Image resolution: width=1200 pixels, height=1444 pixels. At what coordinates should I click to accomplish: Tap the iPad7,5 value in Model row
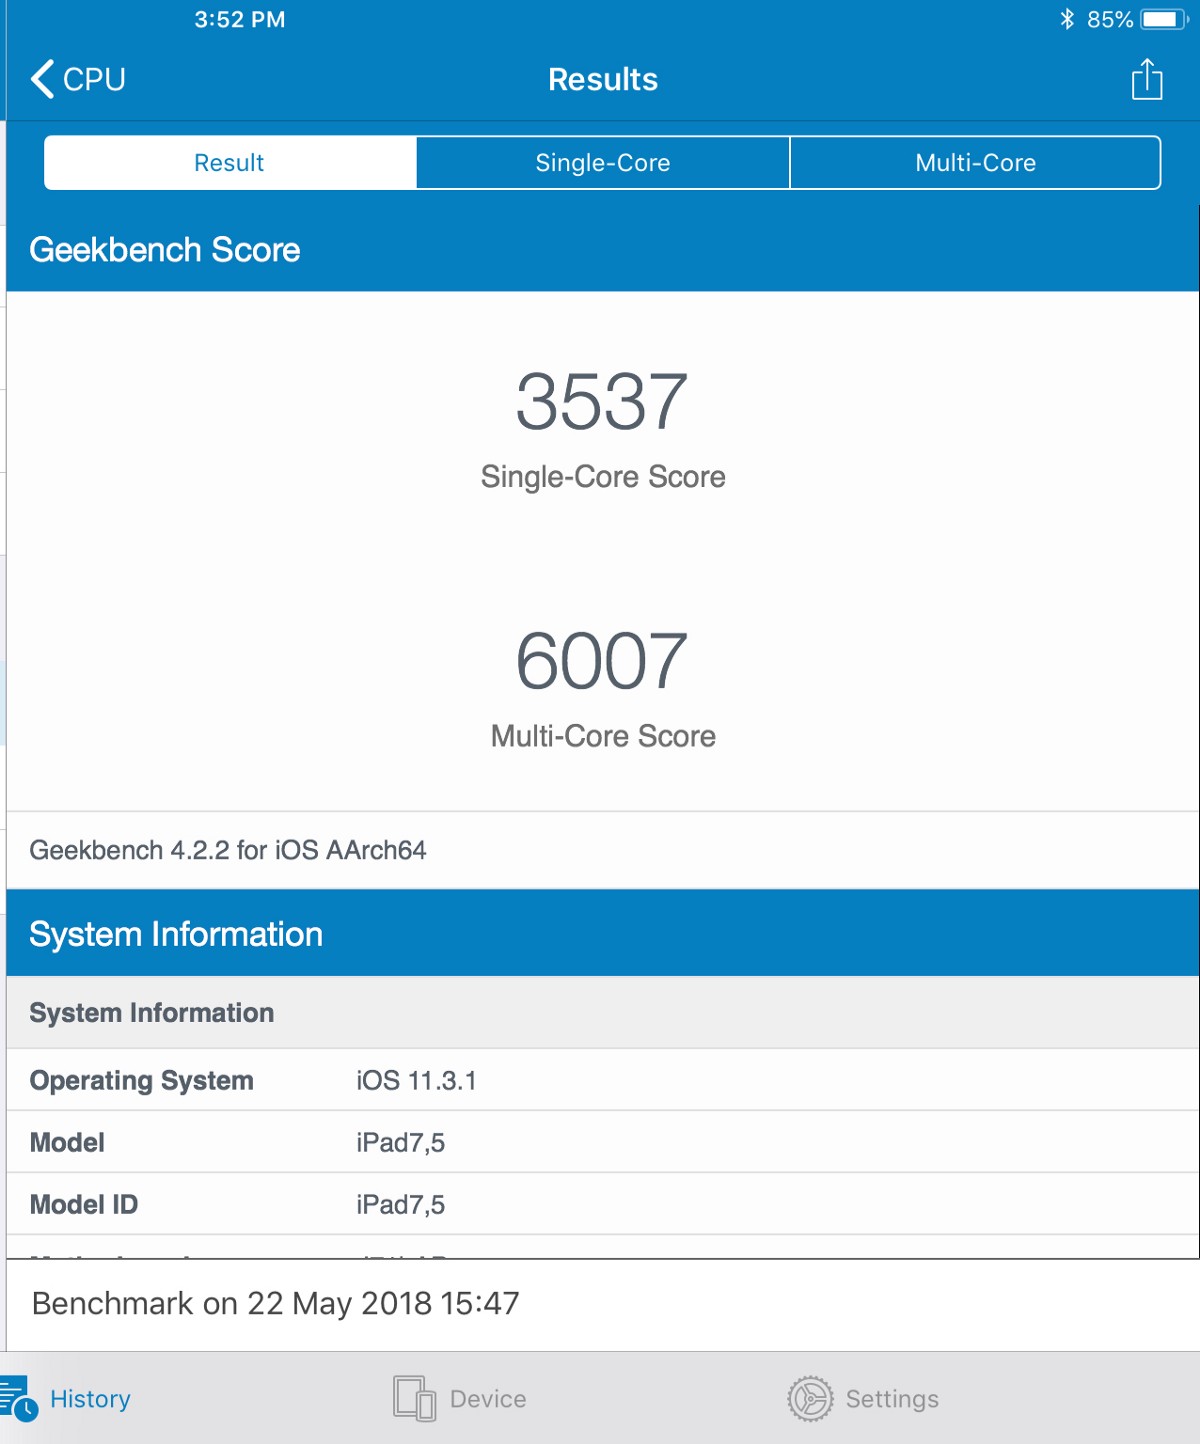[401, 1143]
